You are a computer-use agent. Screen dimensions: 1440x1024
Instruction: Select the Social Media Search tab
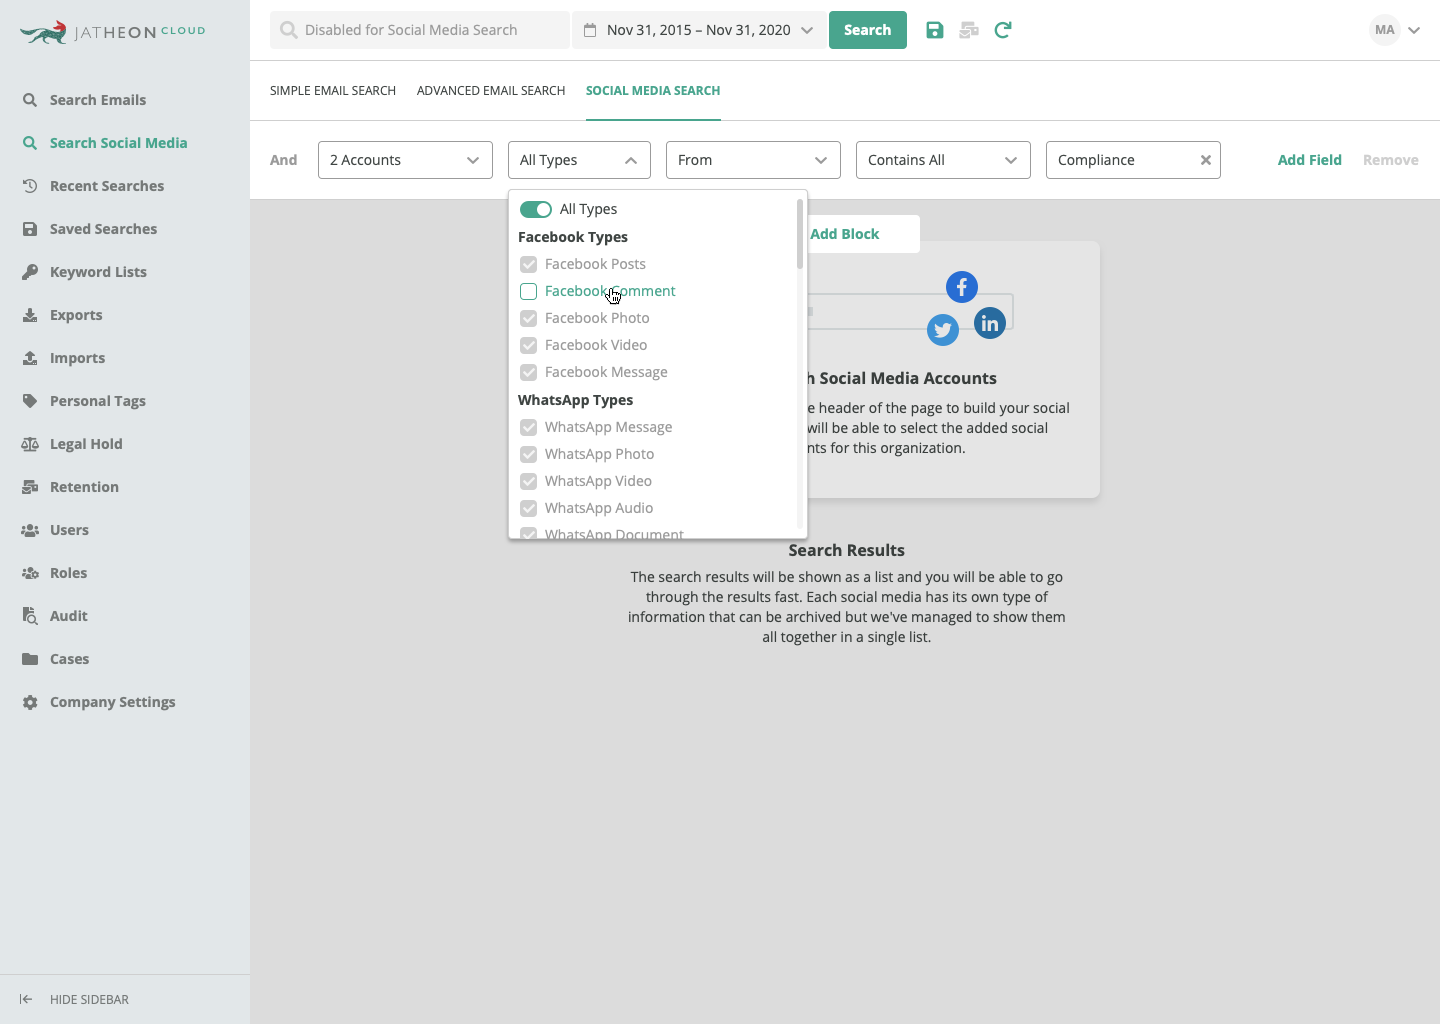653,91
